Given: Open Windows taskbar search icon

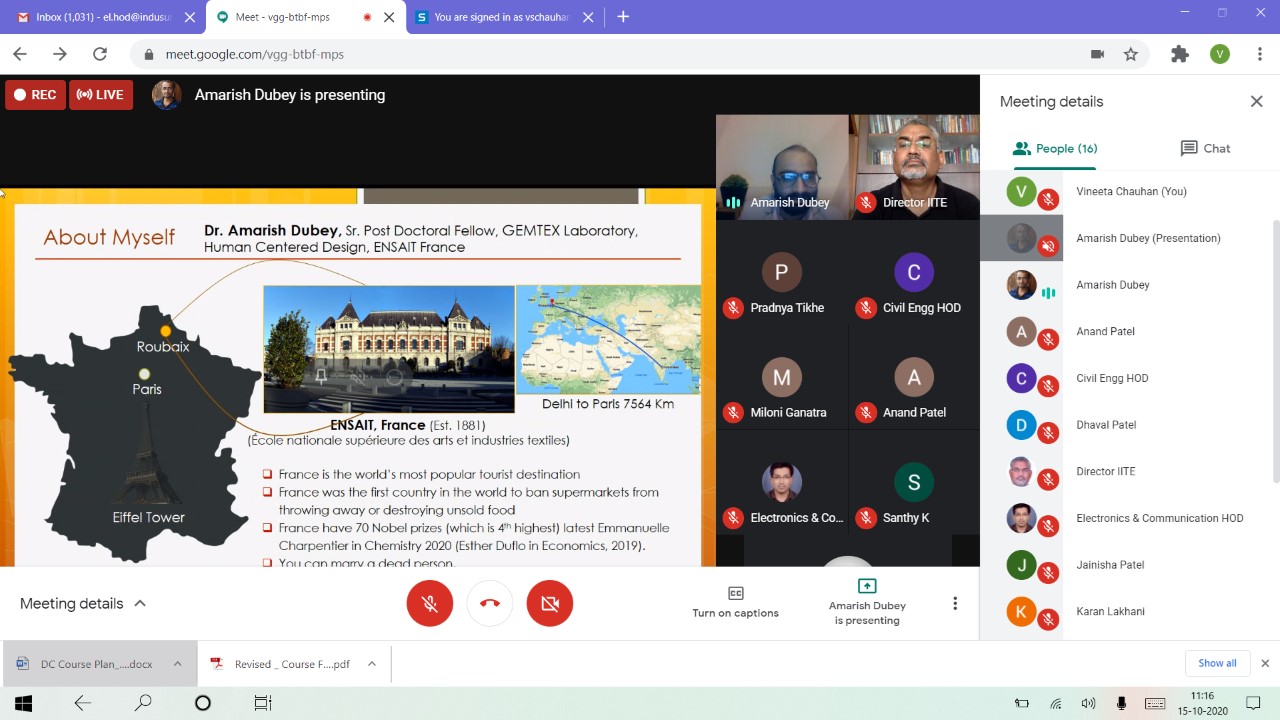Looking at the screenshot, I should click(x=143, y=703).
